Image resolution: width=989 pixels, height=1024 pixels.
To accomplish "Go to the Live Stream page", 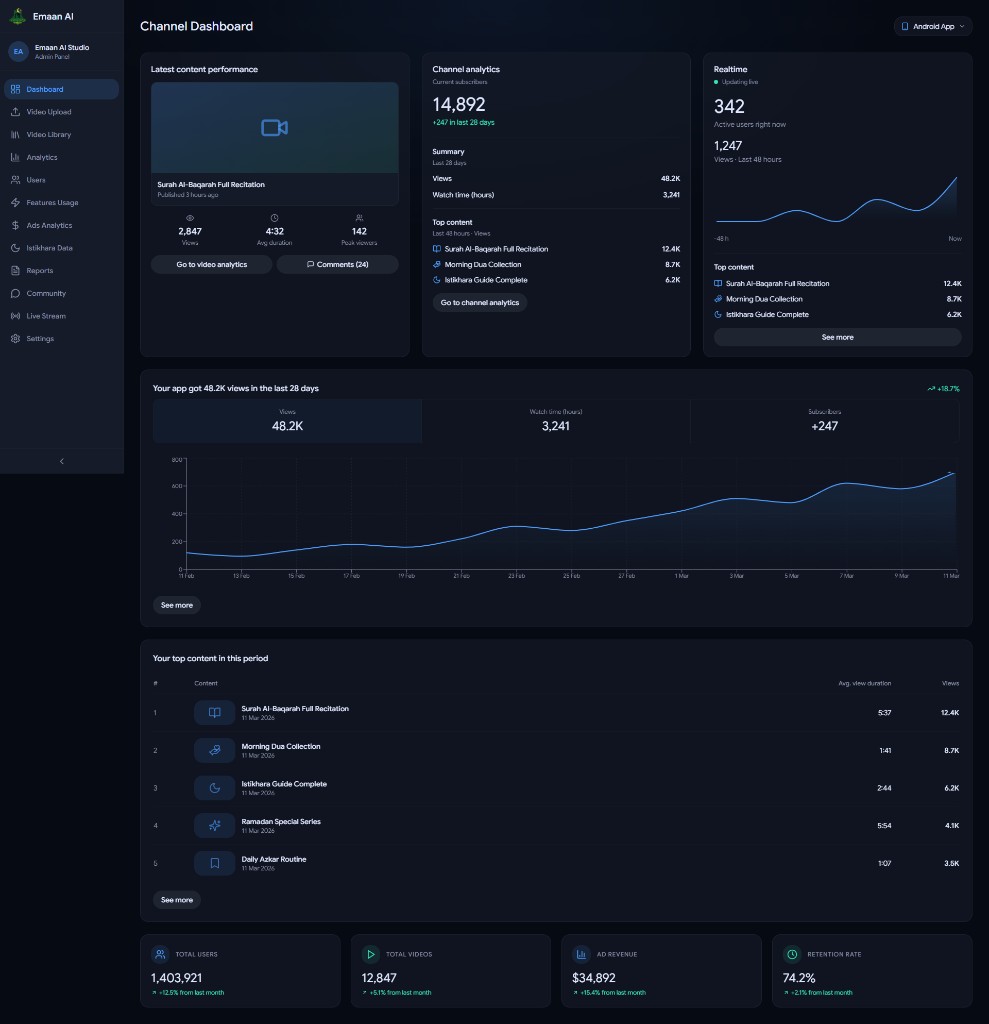I will pos(61,316).
